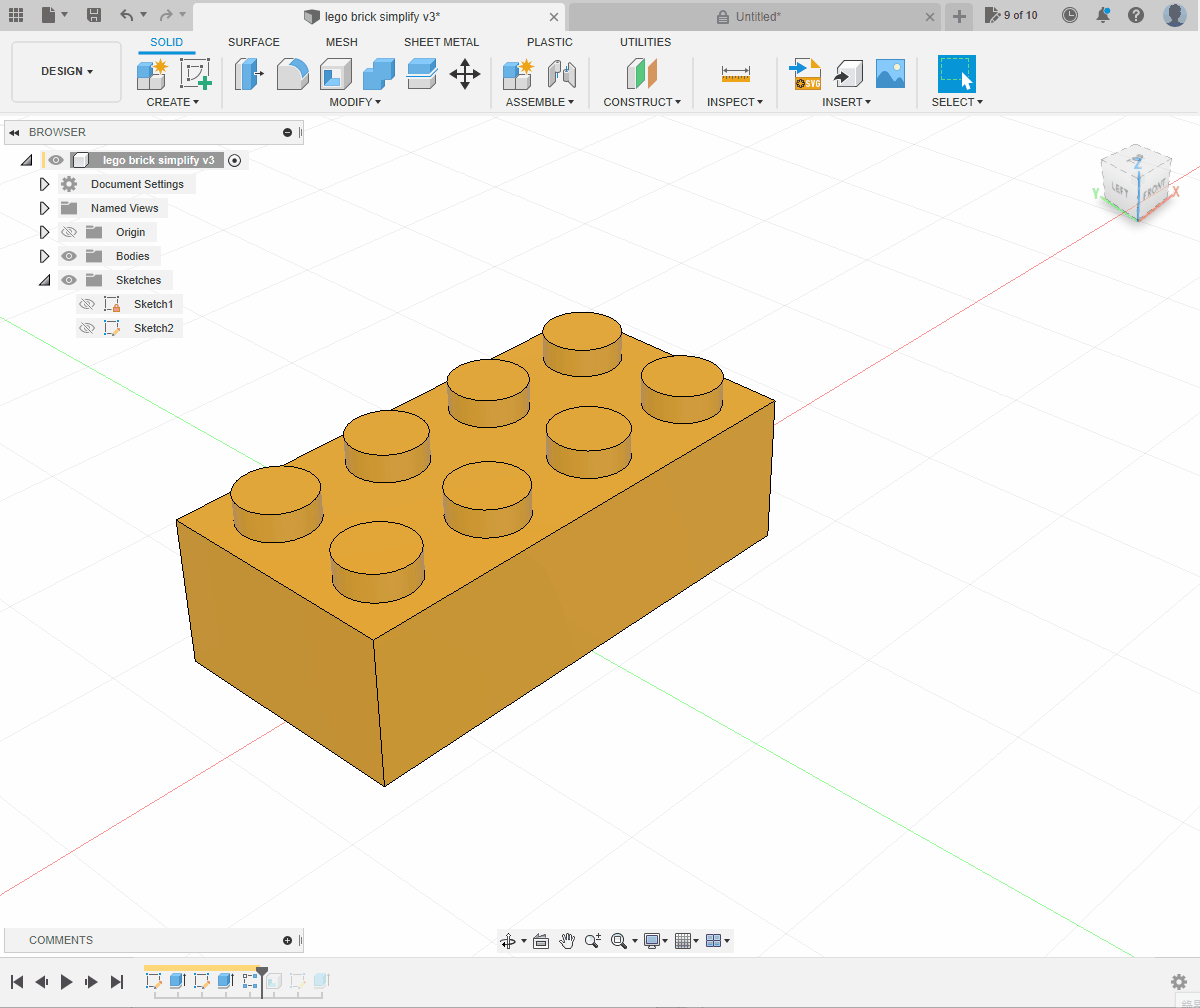Viewport: 1200px width, 1008px height.
Task: Click the Shell tool icon
Action: point(336,74)
